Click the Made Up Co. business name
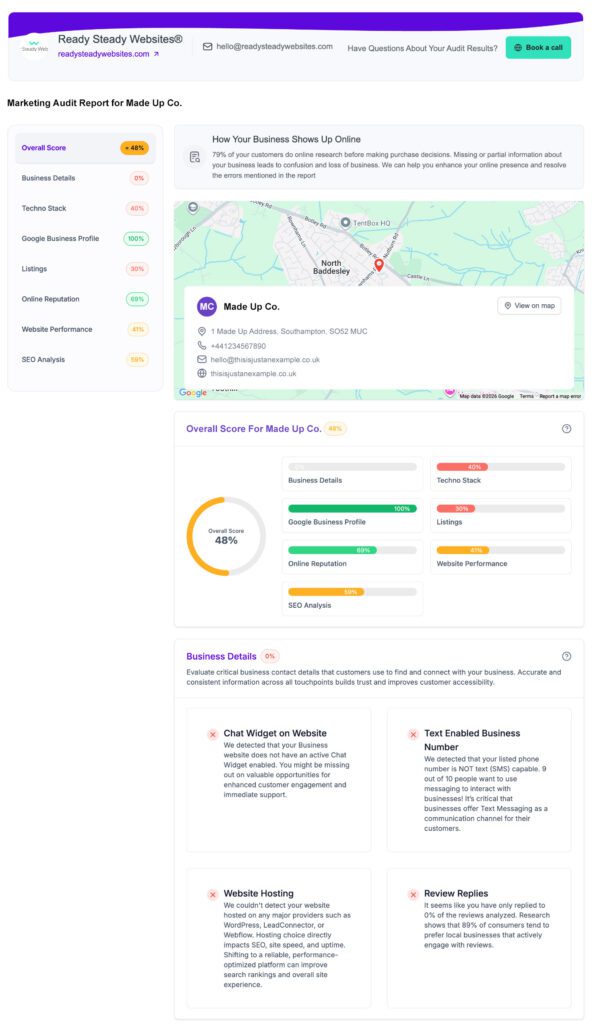 pos(252,306)
